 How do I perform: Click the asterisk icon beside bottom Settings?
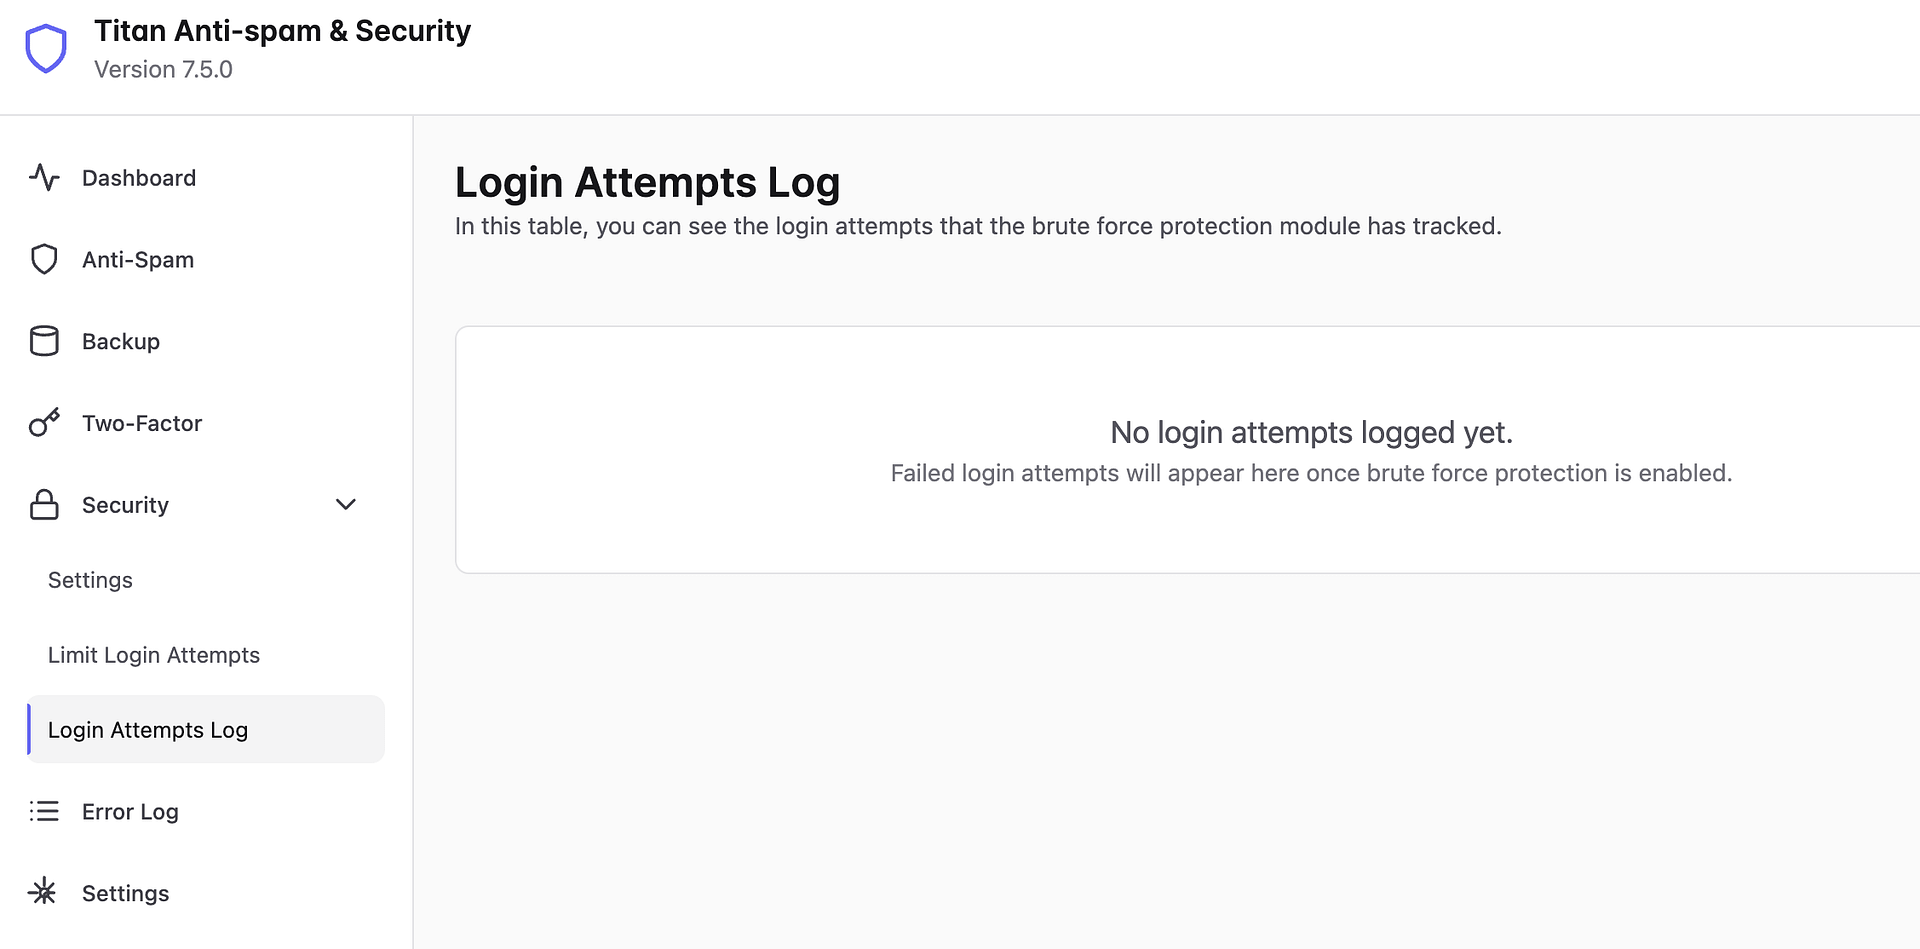tap(43, 892)
